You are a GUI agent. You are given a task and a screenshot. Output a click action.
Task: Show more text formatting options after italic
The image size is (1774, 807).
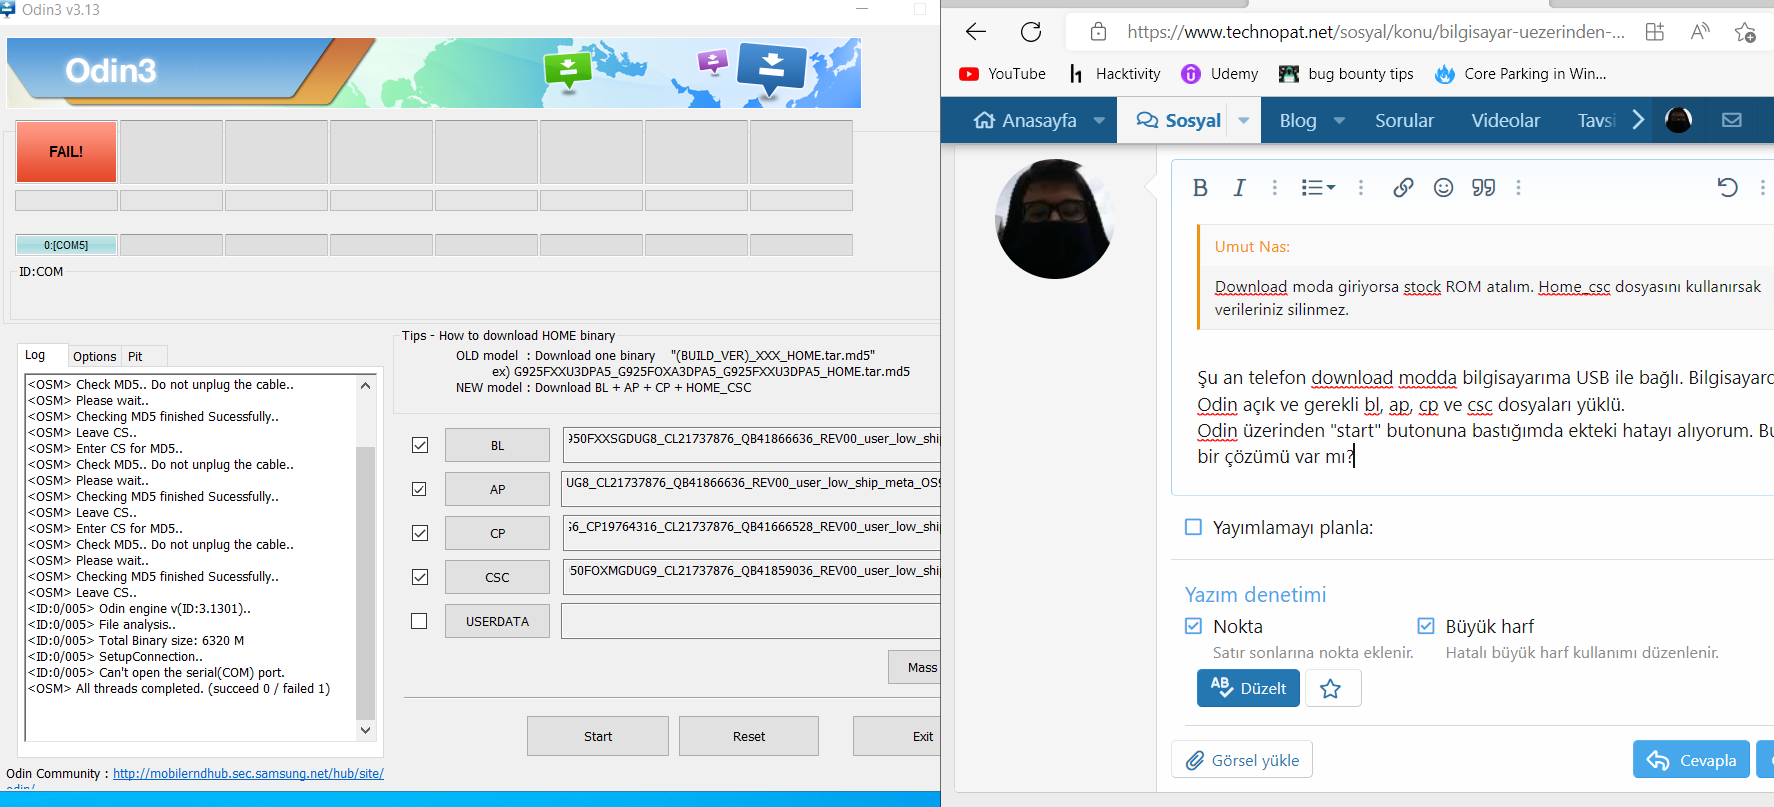pyautogui.click(x=1274, y=188)
